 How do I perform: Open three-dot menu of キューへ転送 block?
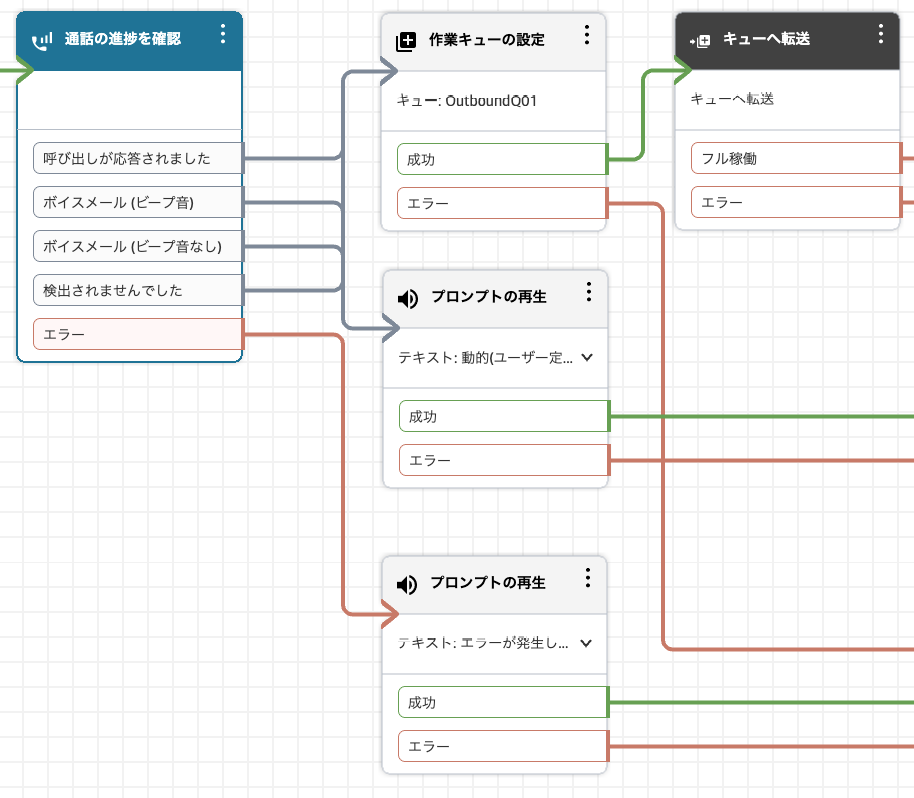[x=881, y=34]
